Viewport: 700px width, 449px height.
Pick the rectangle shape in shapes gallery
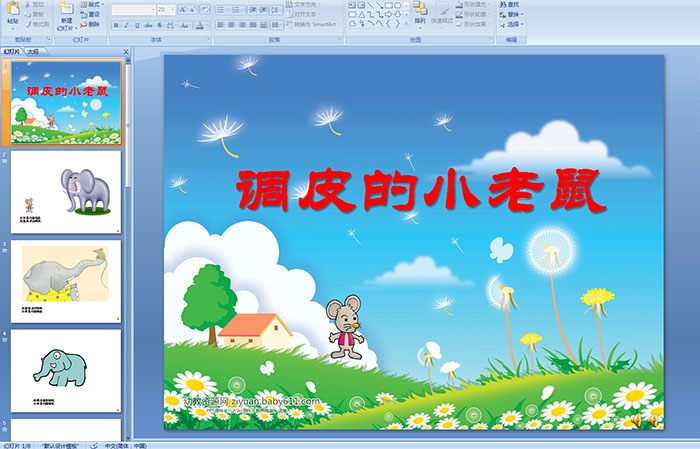[388, 5]
